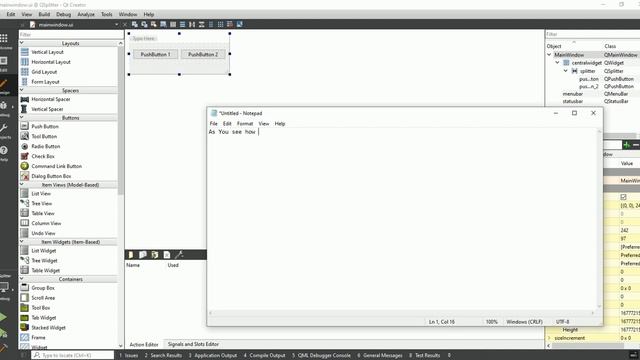Image resolution: width=640 pixels, height=360 pixels.
Task: Open Qt Creator Window menu
Action: [128, 14]
